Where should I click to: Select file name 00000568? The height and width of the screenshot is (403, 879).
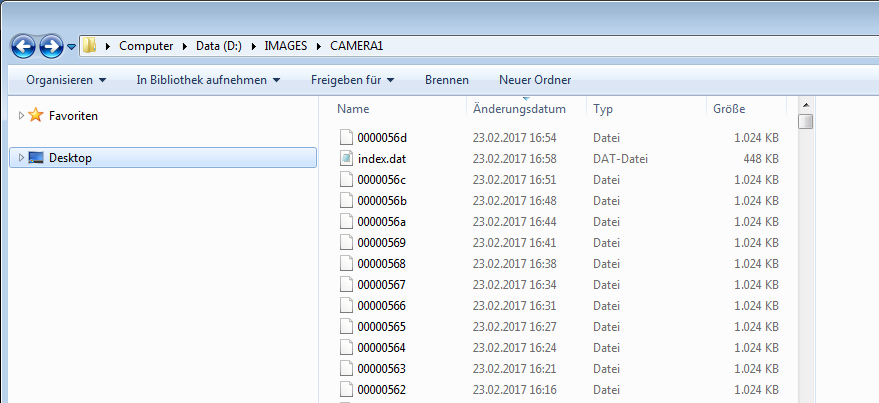click(x=382, y=264)
